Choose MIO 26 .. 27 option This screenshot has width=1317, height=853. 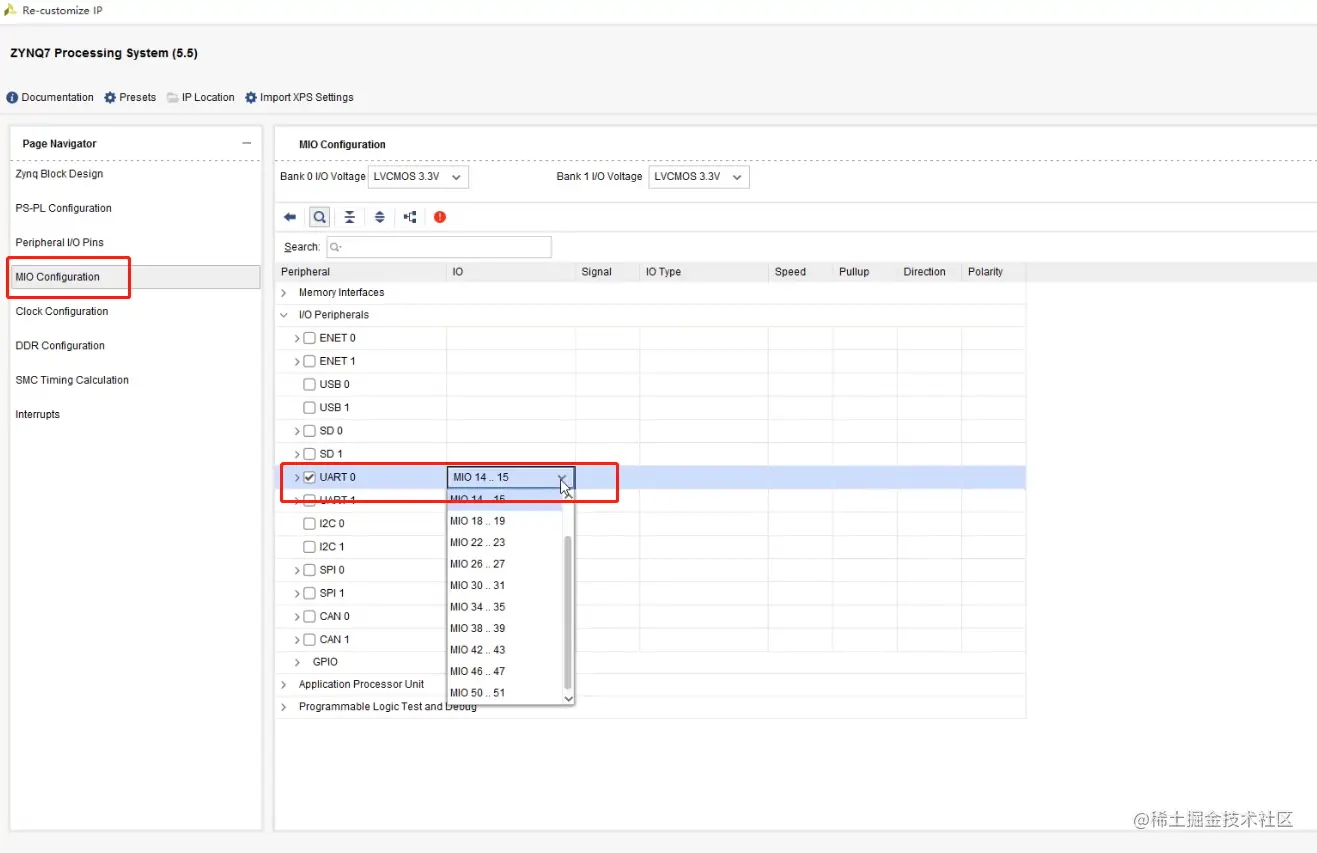point(505,564)
